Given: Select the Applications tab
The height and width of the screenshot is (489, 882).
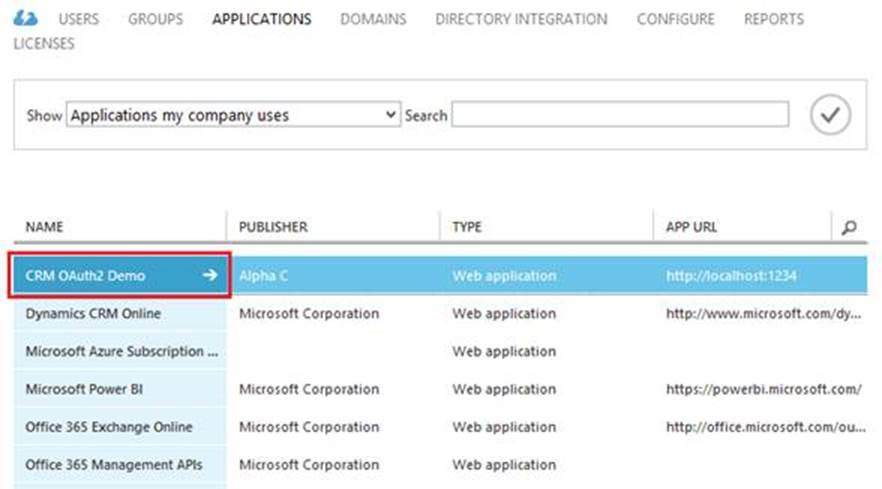Looking at the screenshot, I should [x=261, y=19].
